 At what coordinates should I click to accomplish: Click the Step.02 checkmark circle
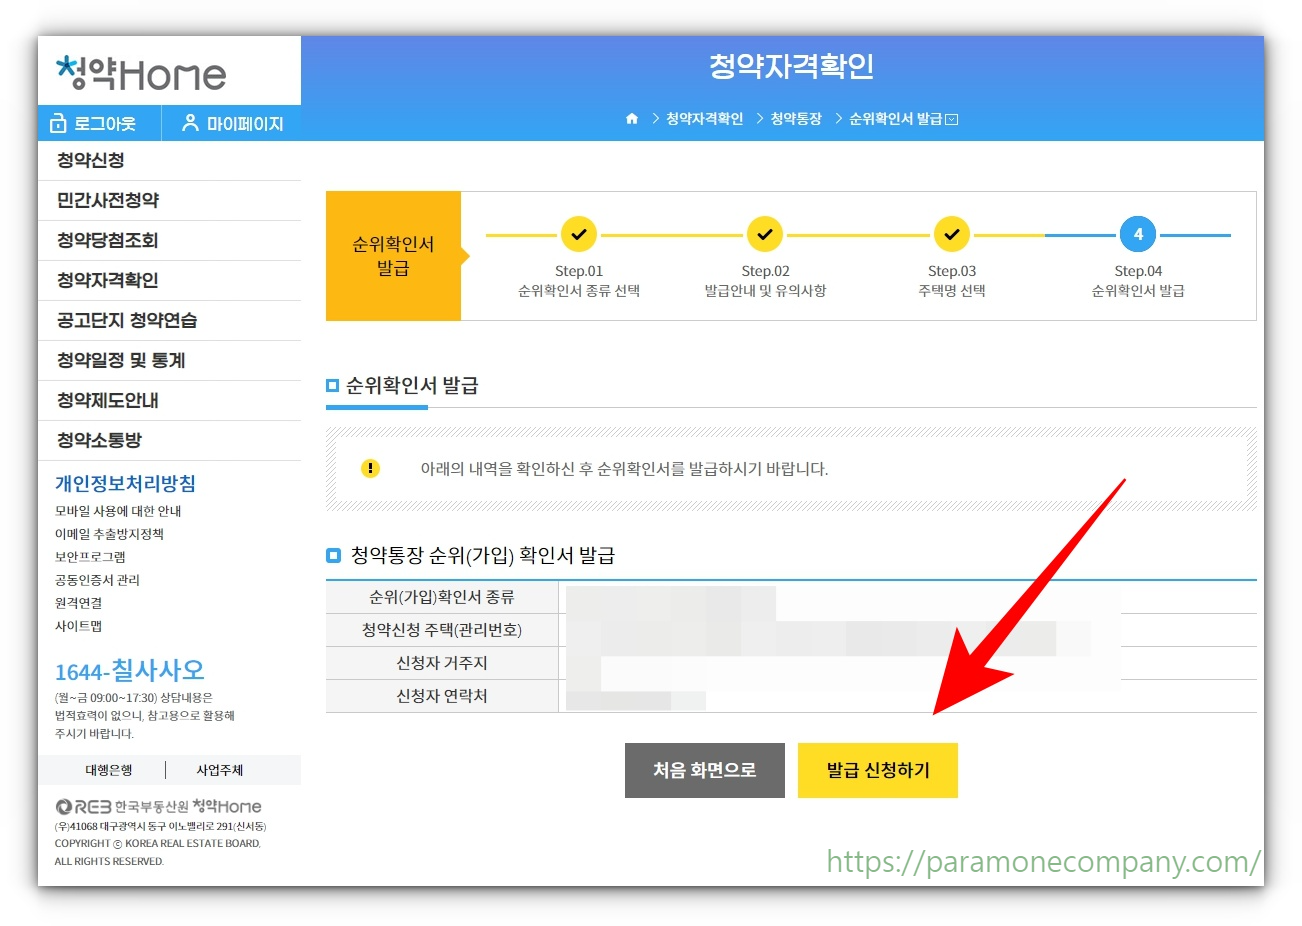[x=765, y=234]
